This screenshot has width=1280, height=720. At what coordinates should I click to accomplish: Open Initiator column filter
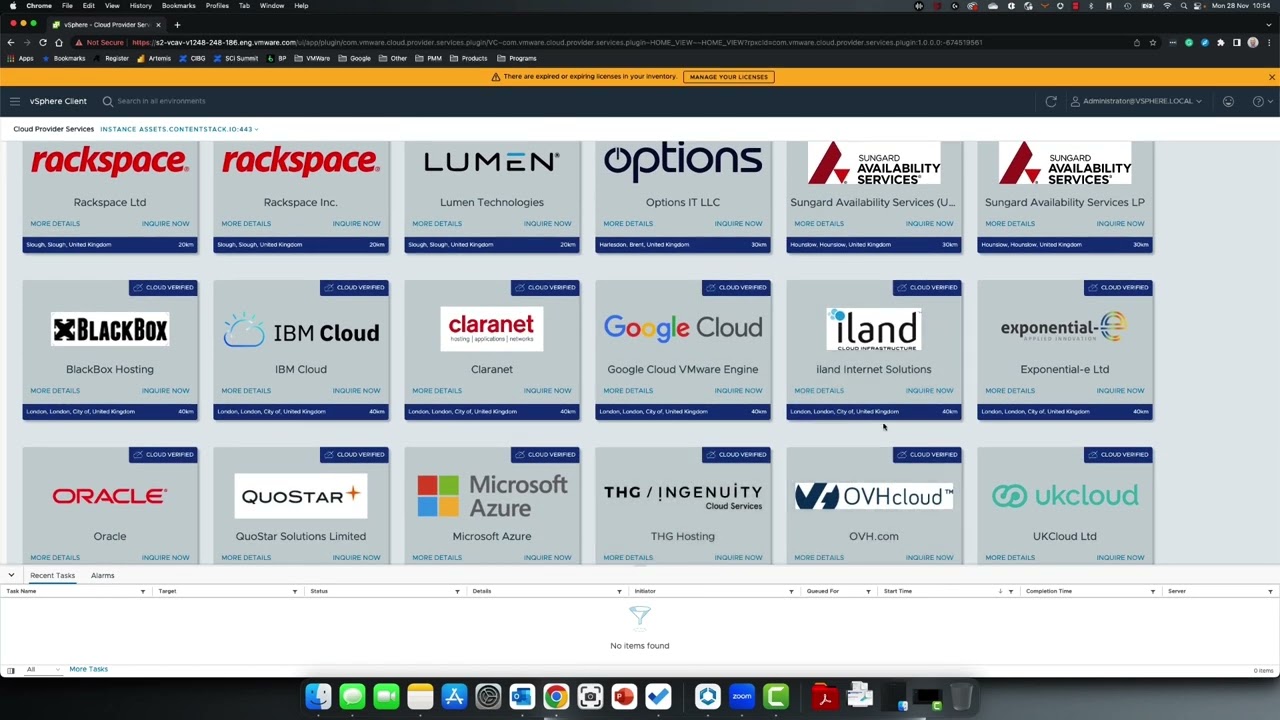[790, 591]
